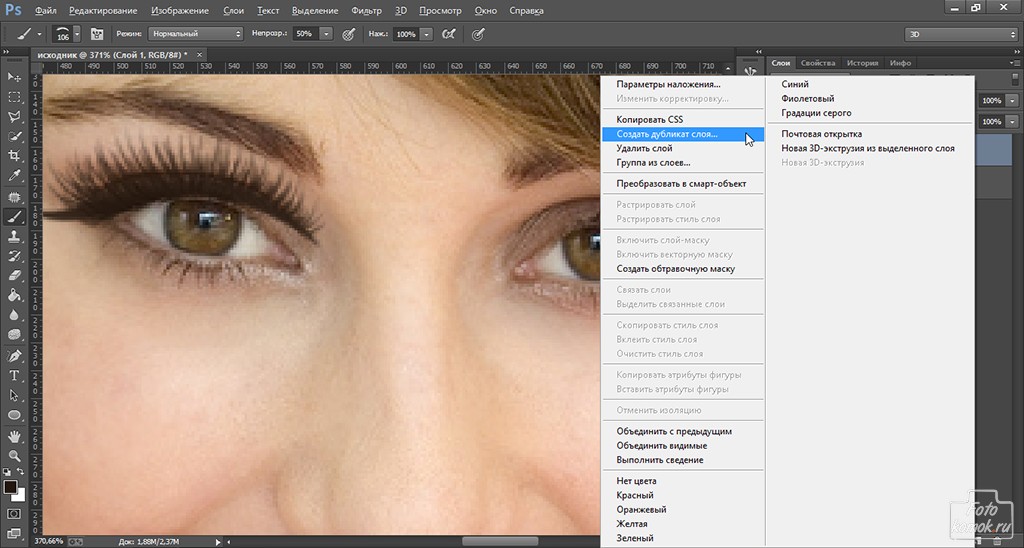This screenshot has width=1024, height=548.
Task: Select the Eyedropper tool
Action: point(14,176)
